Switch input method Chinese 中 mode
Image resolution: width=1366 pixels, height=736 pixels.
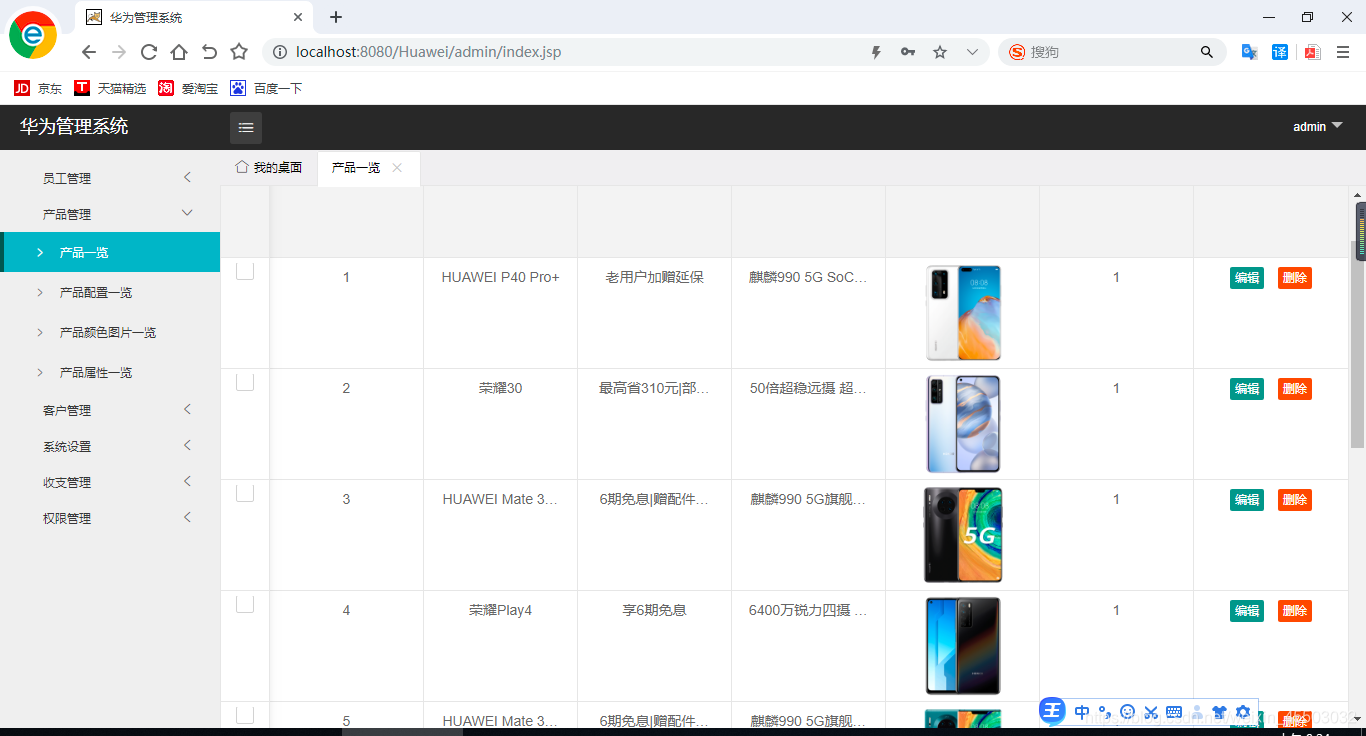[1082, 712]
